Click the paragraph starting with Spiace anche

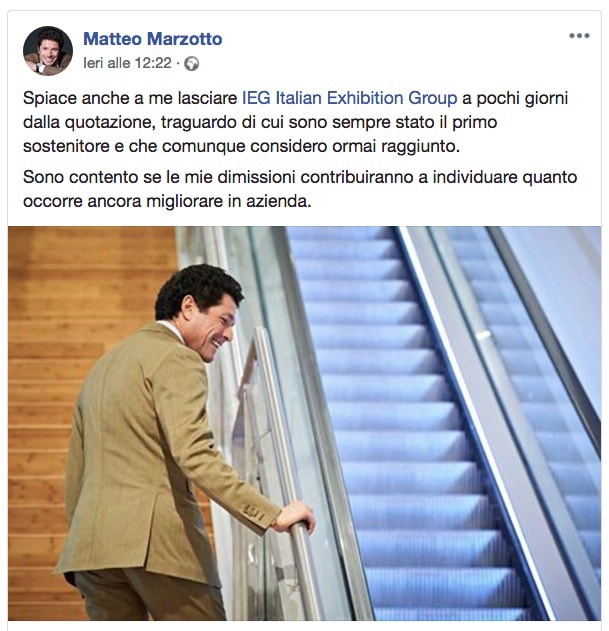tap(296, 122)
